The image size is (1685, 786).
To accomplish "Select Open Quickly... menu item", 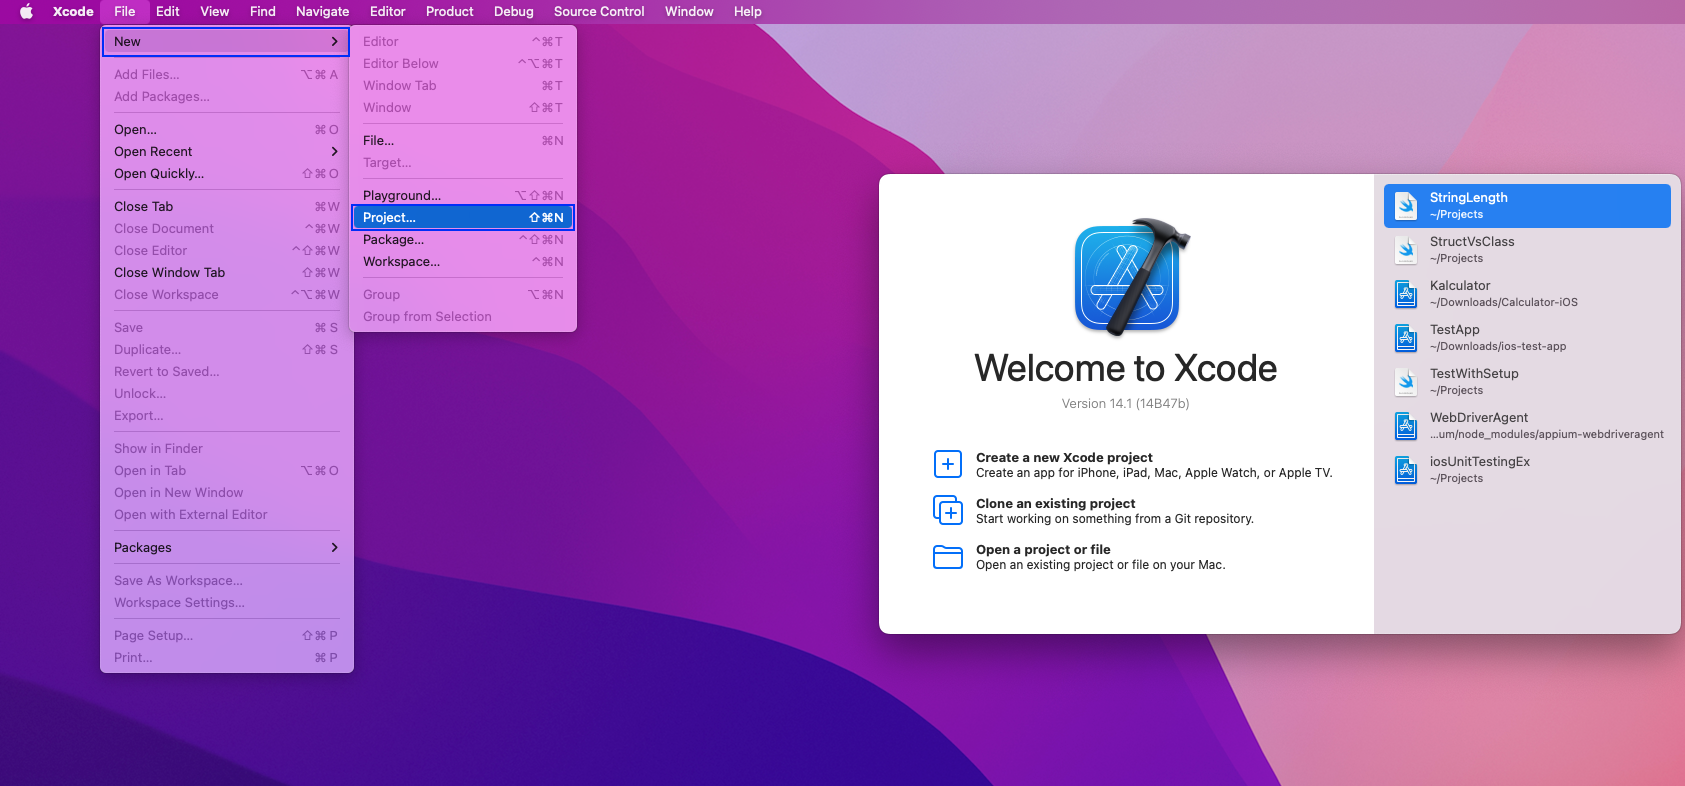I will (x=226, y=173).
